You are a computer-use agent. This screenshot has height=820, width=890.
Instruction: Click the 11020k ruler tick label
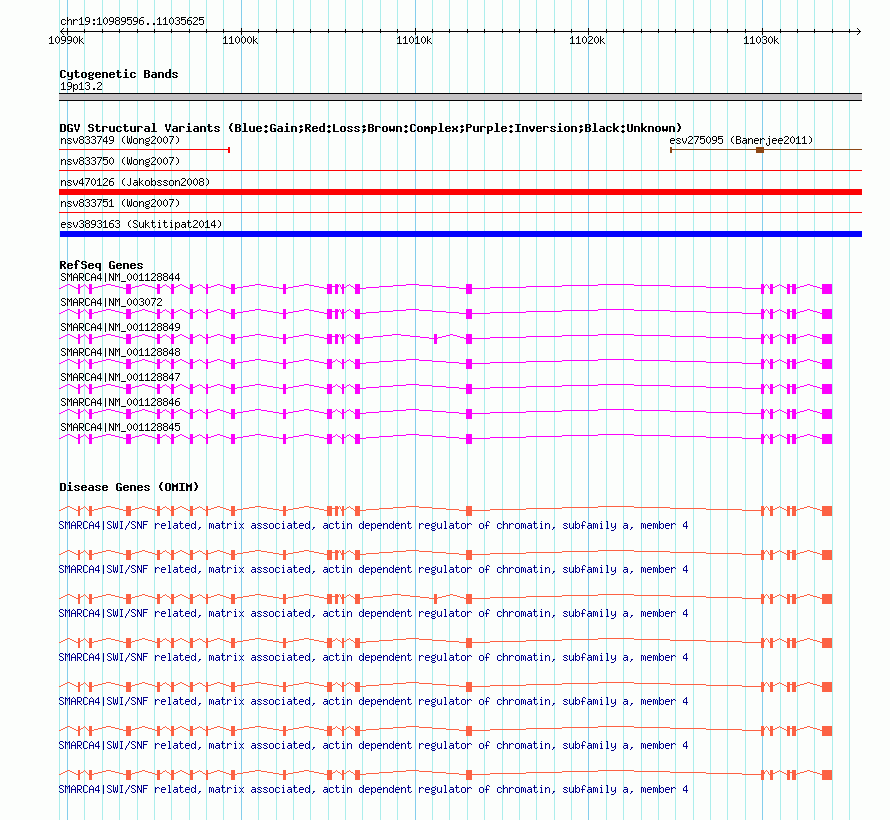pos(587,40)
